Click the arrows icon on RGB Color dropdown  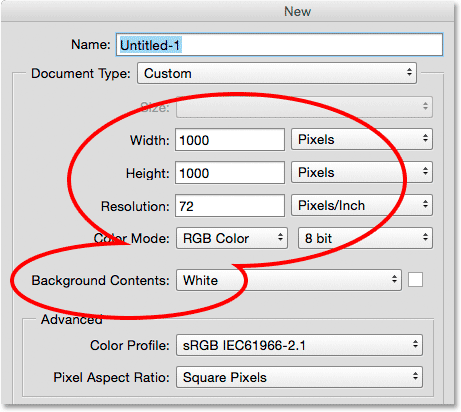[280, 238]
